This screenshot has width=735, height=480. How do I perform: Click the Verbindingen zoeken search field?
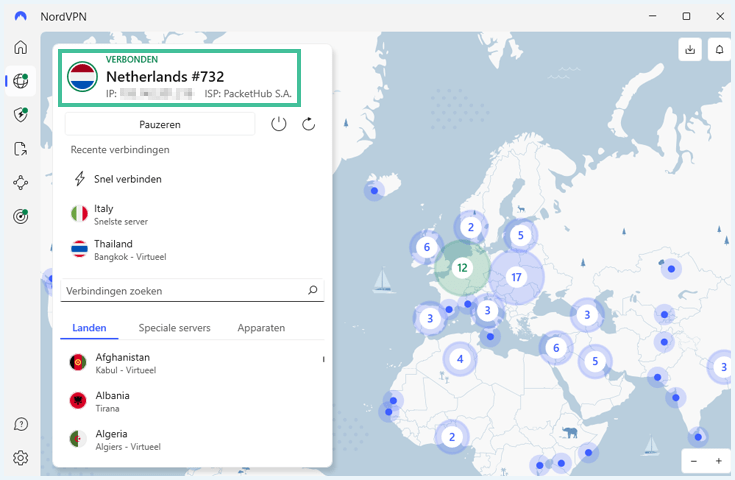coord(192,291)
